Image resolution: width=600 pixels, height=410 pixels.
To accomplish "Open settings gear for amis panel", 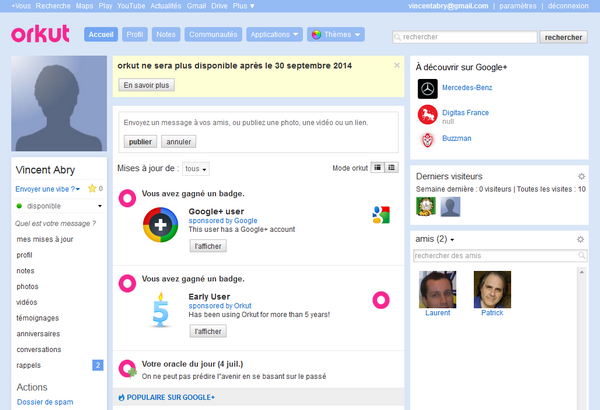I will pos(580,239).
